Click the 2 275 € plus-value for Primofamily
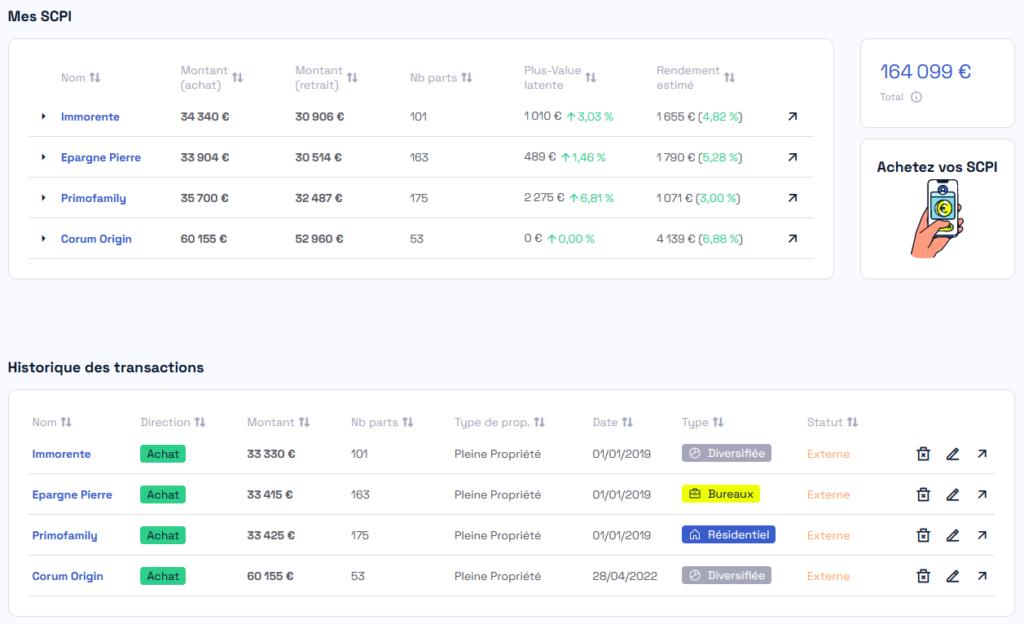The width and height of the screenshot is (1024, 624). pyautogui.click(x=544, y=198)
